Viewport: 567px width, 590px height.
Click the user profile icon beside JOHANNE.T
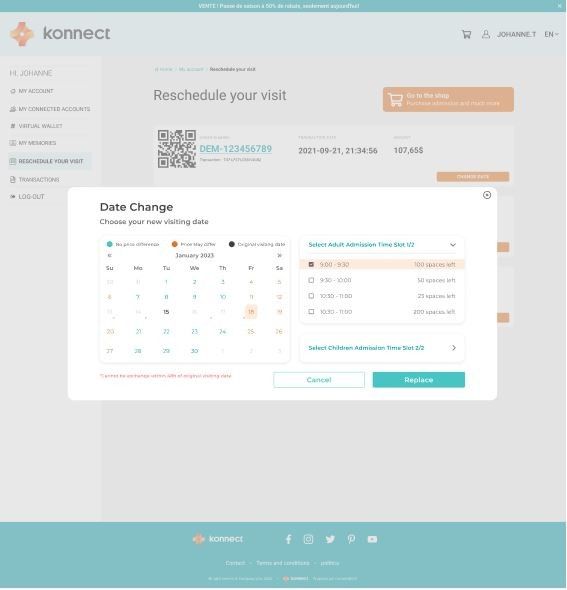(x=486, y=34)
